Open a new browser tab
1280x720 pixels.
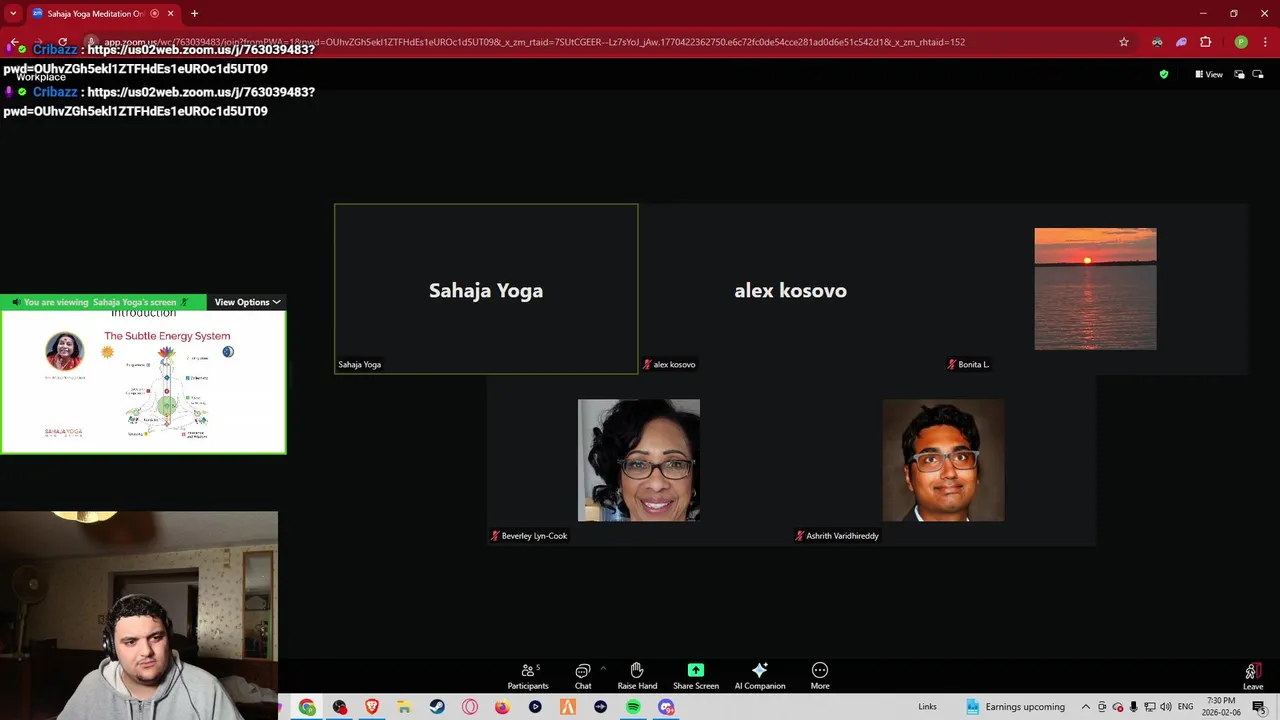pos(194,13)
